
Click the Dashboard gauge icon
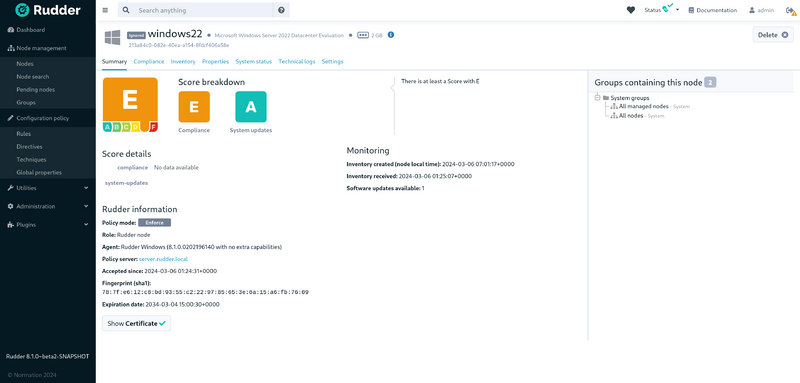click(11, 30)
